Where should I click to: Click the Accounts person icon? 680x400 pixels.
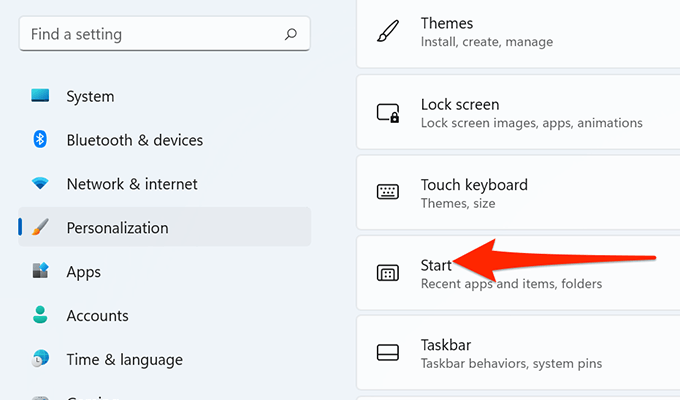click(x=40, y=315)
